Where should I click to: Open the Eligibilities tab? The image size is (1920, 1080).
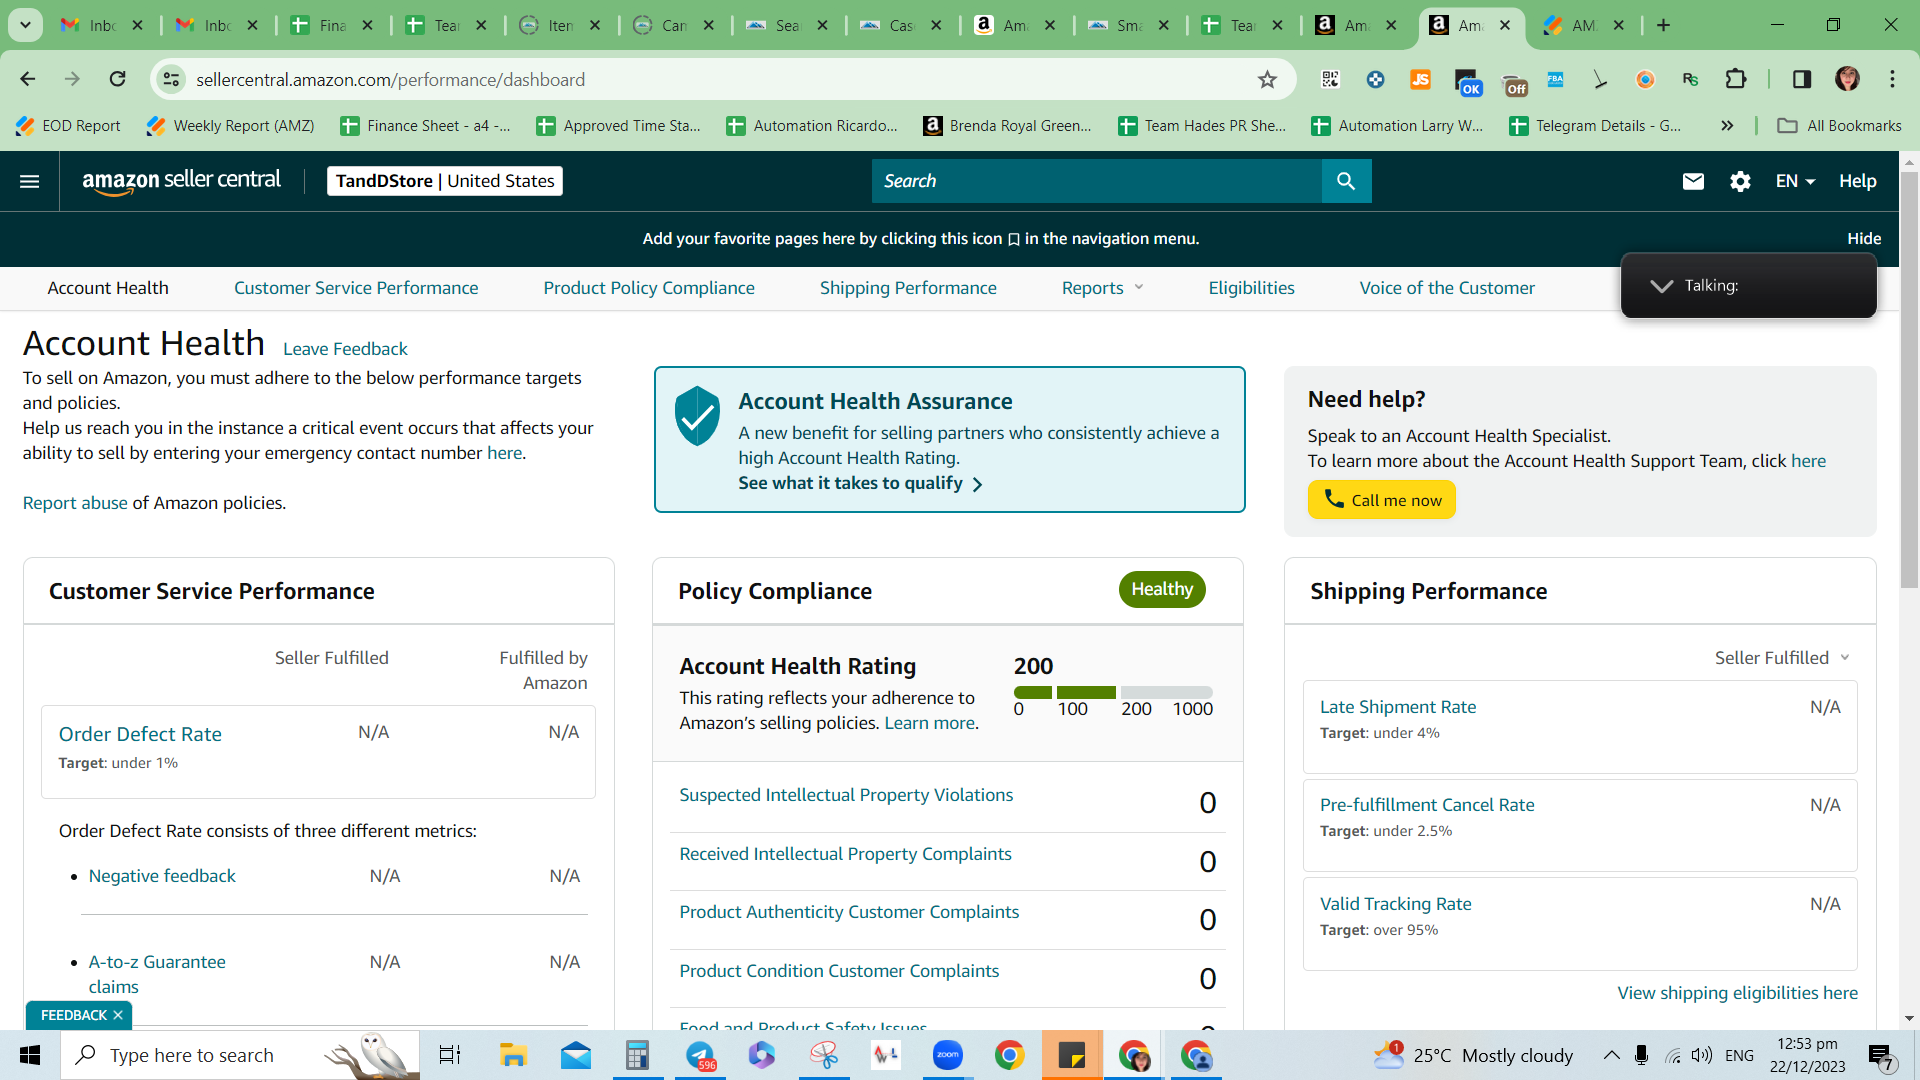tap(1251, 288)
